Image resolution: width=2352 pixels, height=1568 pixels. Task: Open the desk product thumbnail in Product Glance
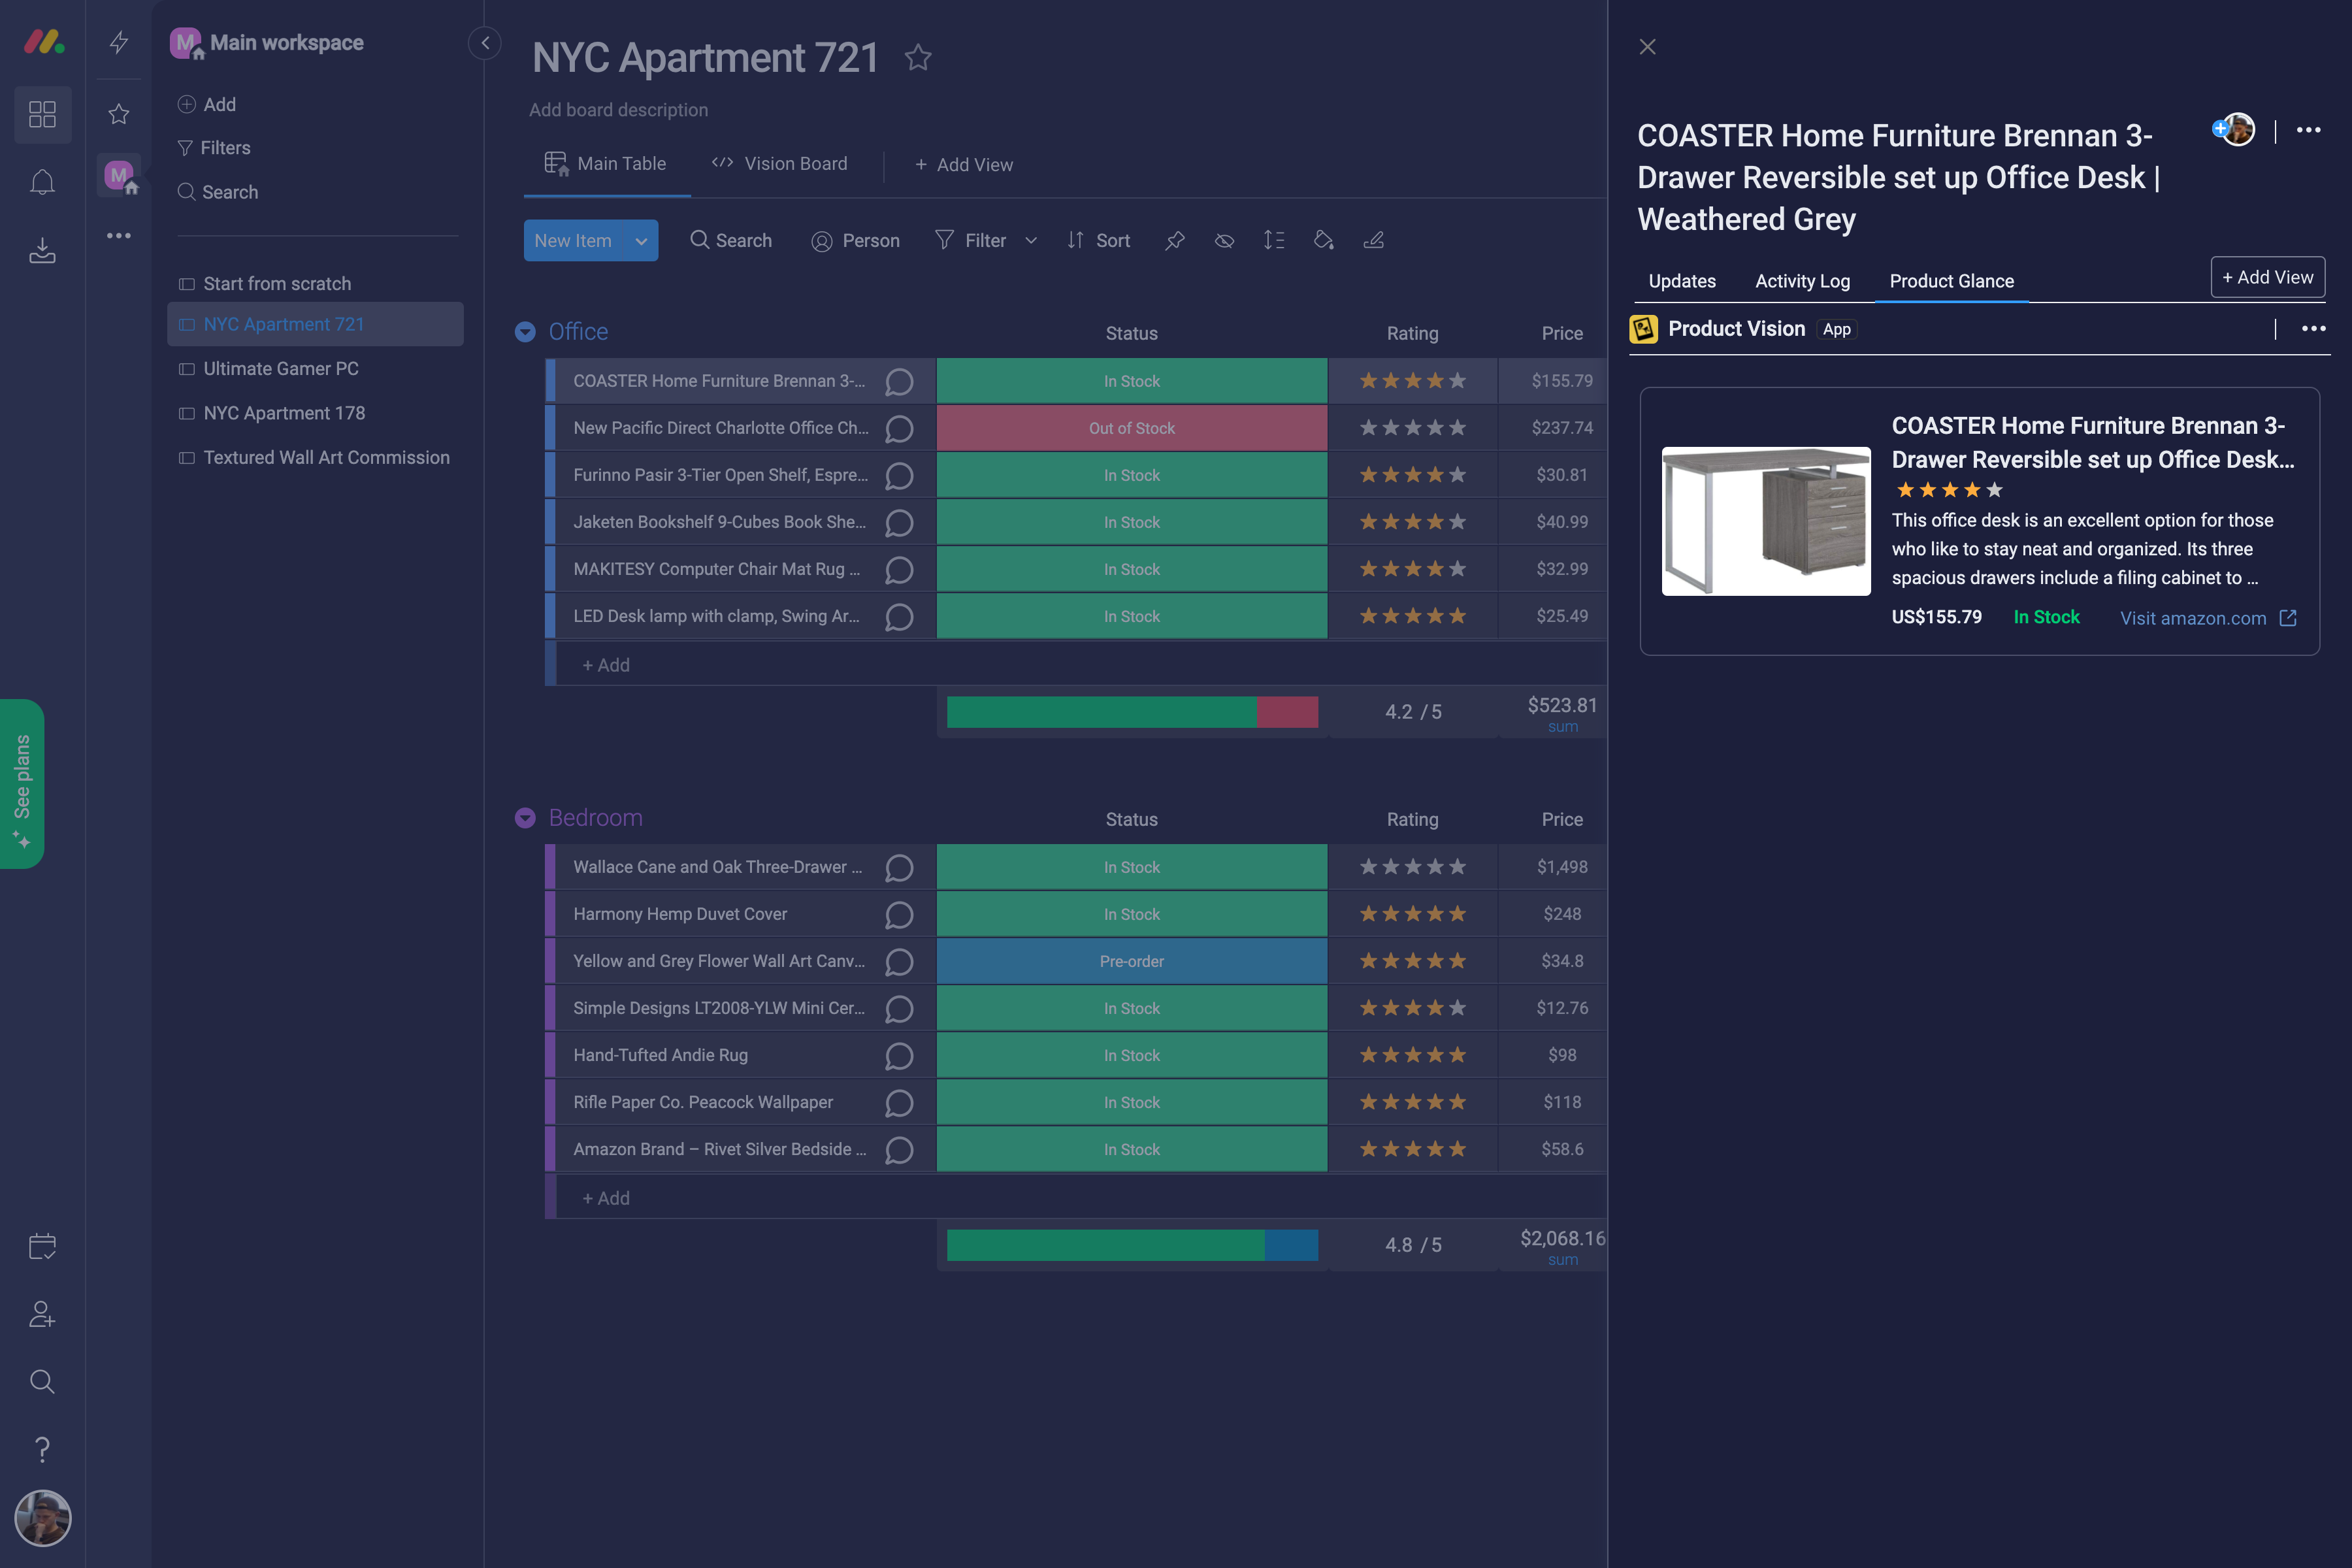1765,520
